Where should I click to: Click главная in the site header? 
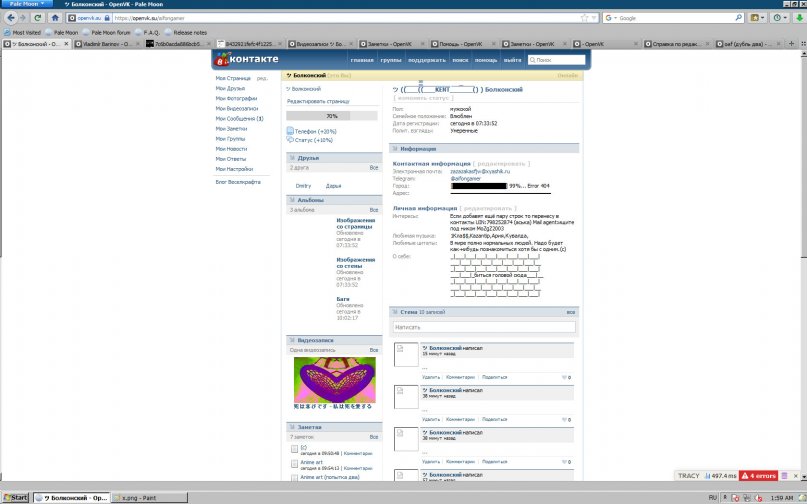(362, 60)
